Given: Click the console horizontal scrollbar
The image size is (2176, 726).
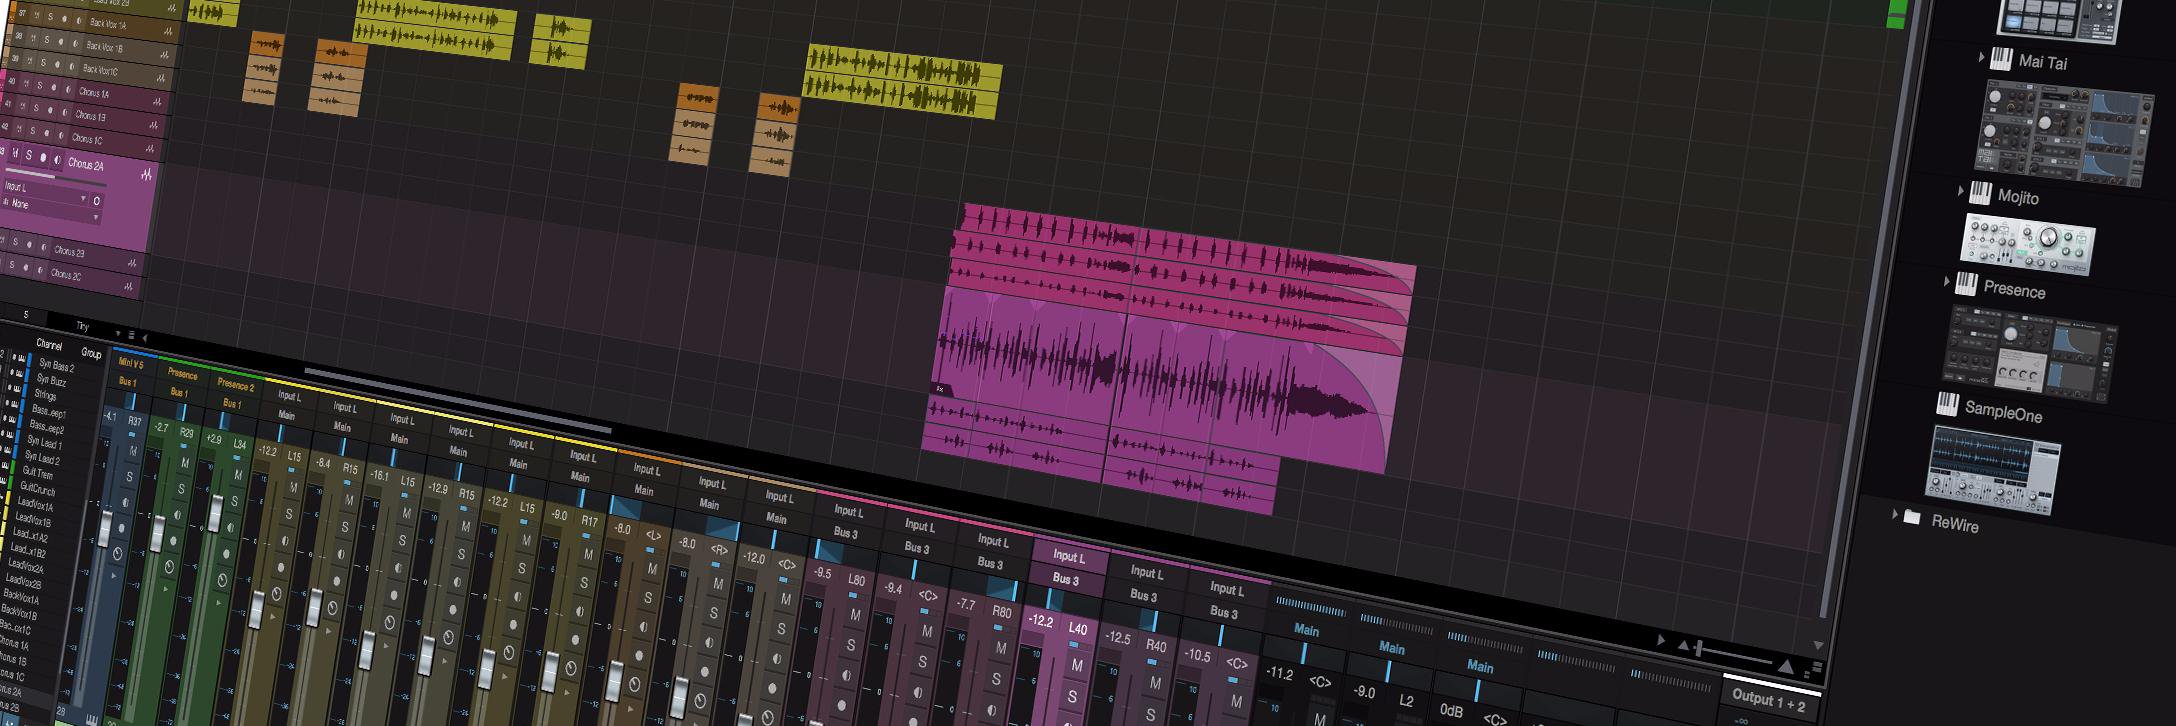Looking at the screenshot, I should point(457,401).
